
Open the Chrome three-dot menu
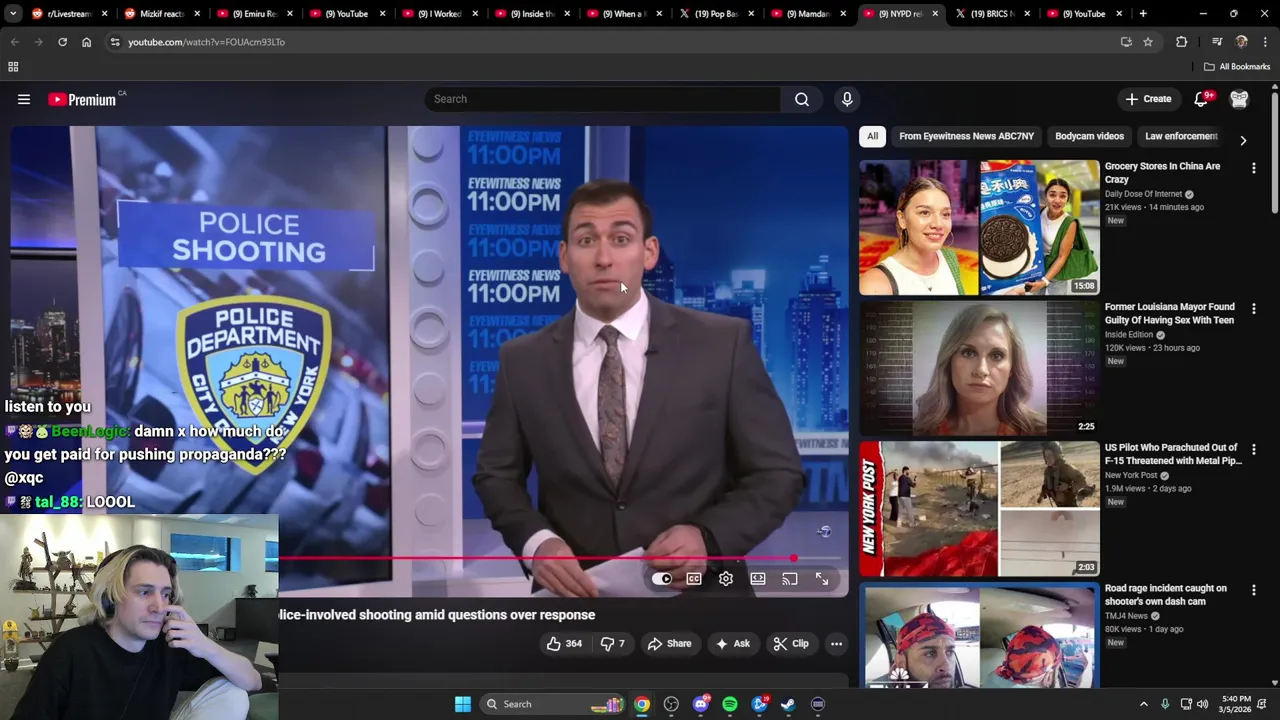[1265, 42]
